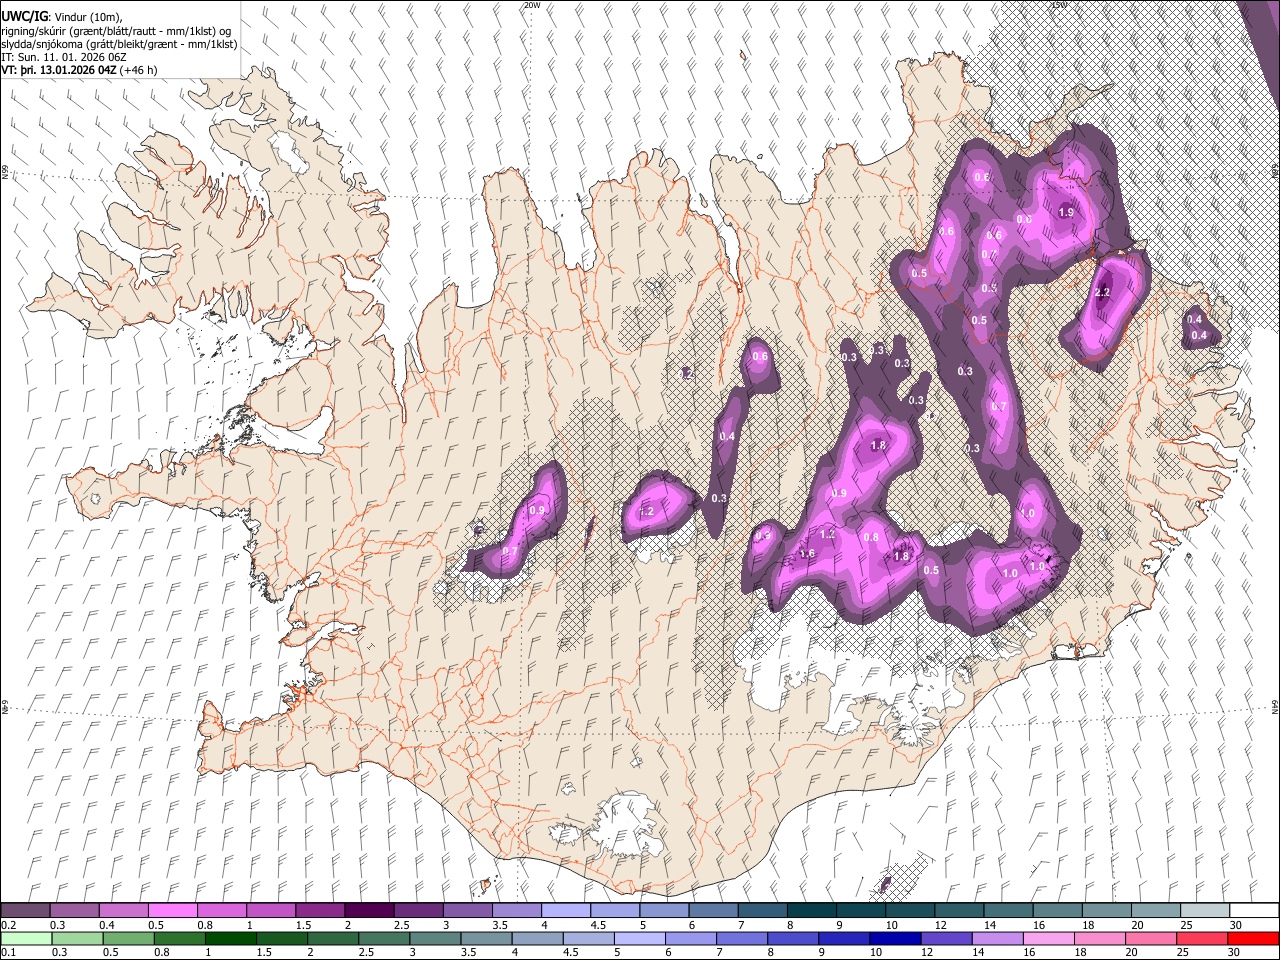Click the darkest purple 2–2.5 snow legend swatch

pos(369,910)
